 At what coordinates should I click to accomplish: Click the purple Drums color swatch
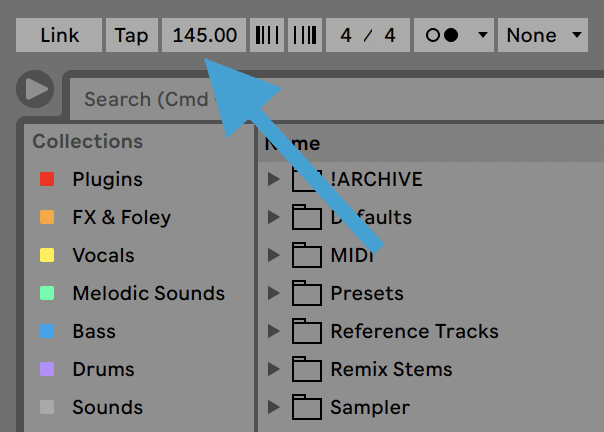(47, 369)
